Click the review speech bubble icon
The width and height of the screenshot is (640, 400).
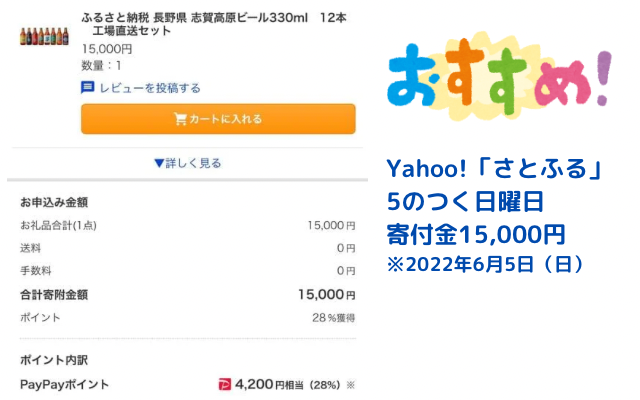87,87
